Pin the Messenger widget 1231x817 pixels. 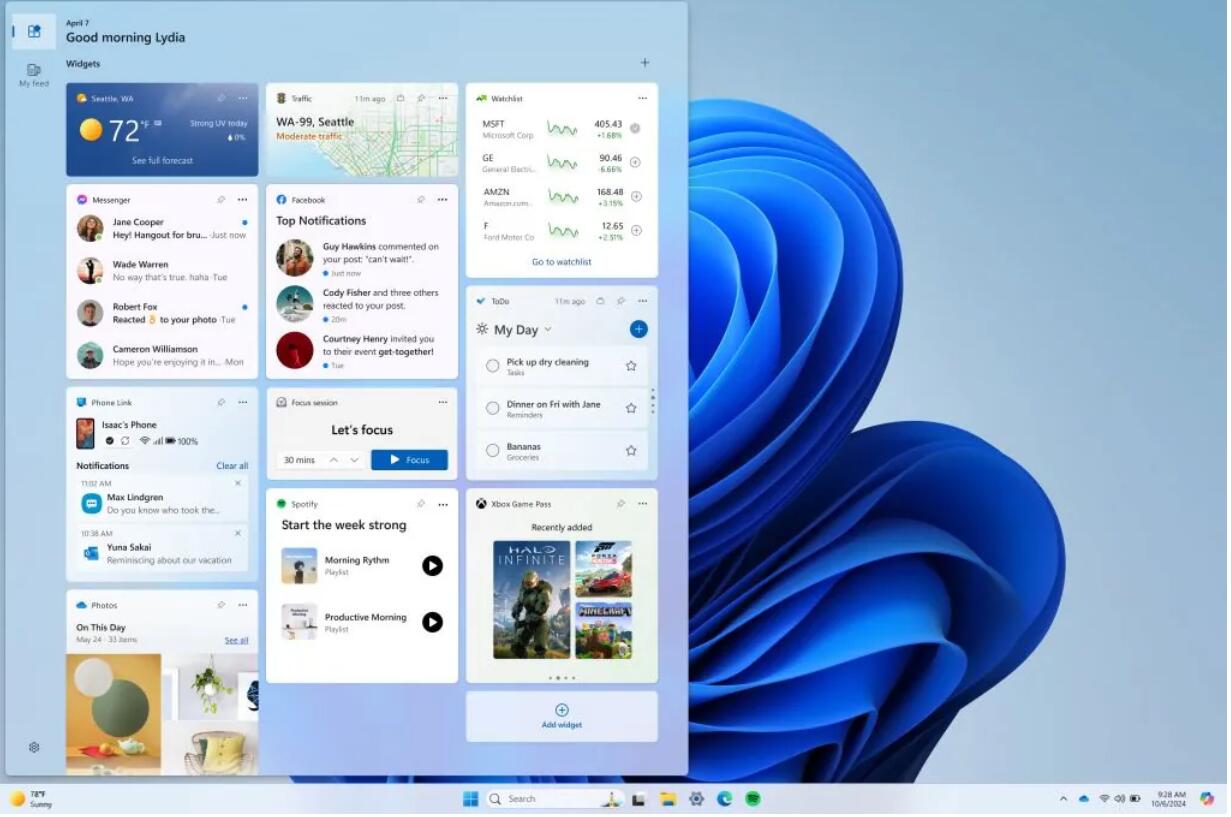tap(221, 200)
